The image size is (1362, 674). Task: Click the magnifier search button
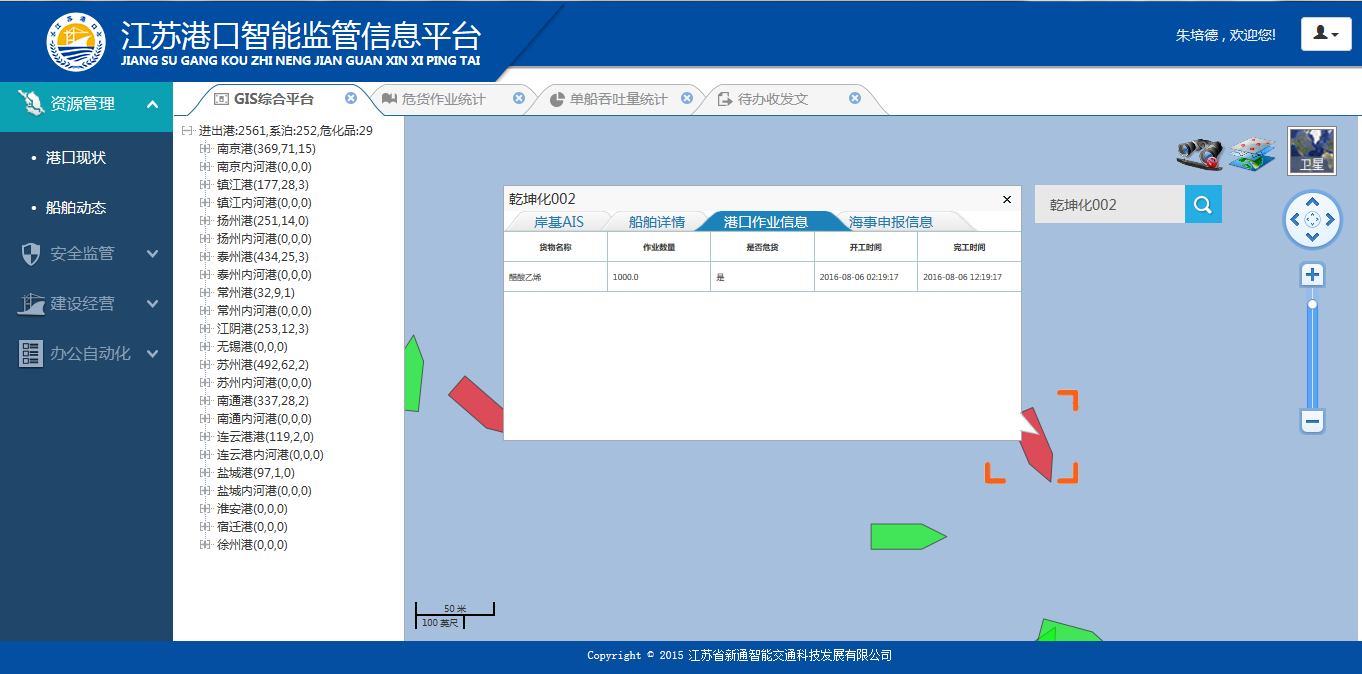tap(1203, 205)
